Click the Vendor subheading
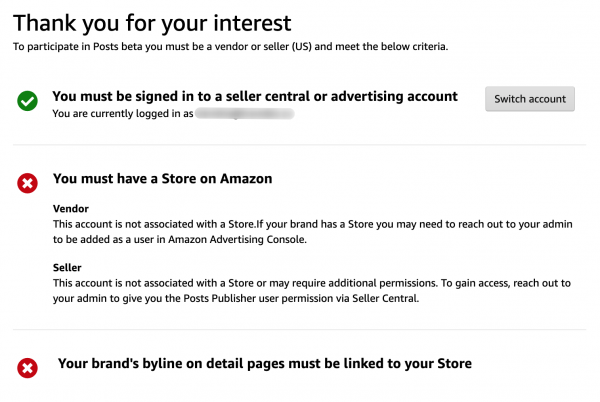 [71, 208]
